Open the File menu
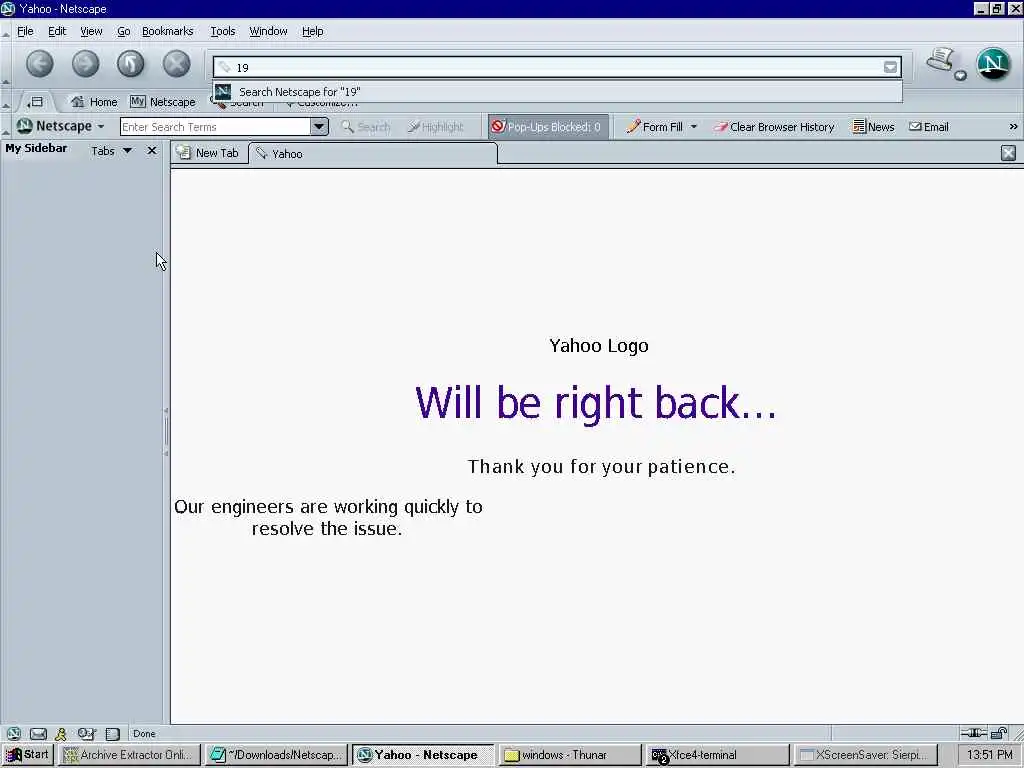The height and width of the screenshot is (768, 1024). point(25,31)
